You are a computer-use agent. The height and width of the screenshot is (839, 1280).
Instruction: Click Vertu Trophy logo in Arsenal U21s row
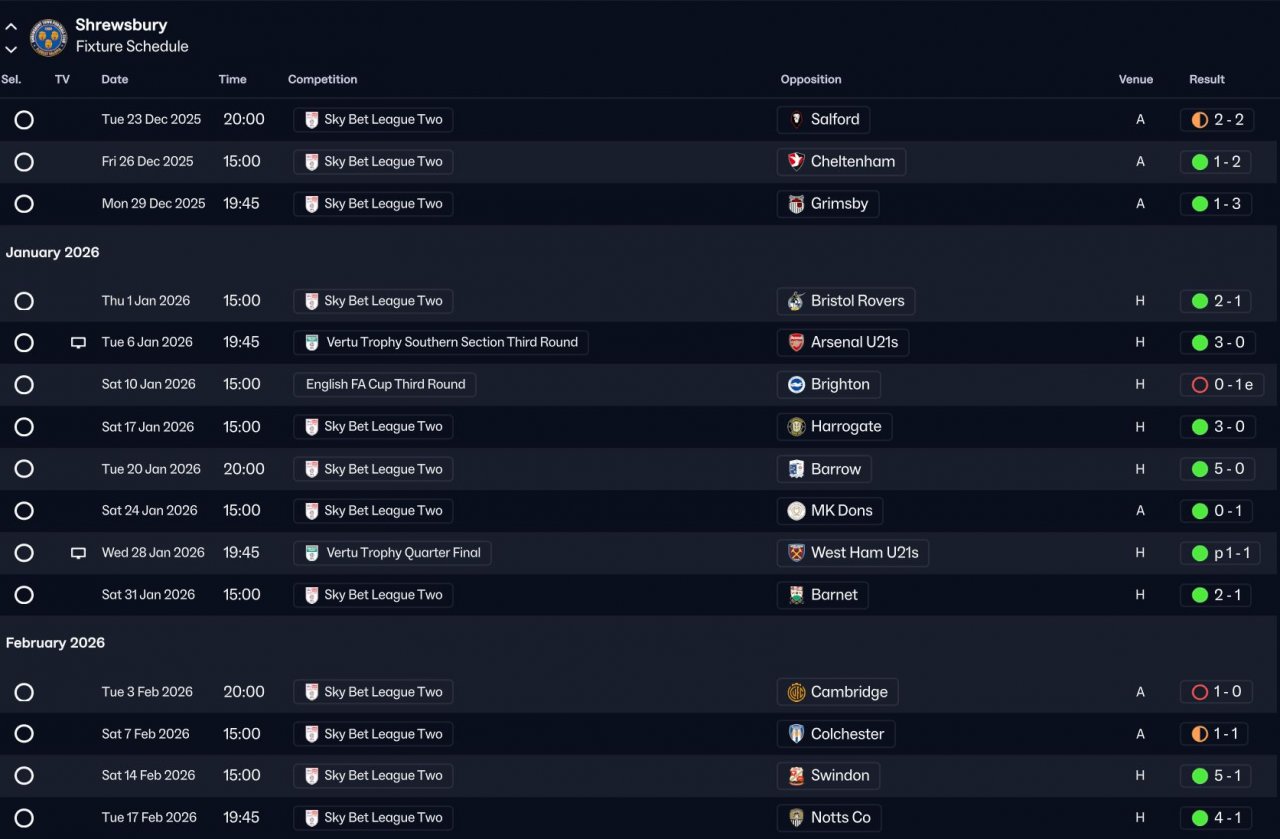click(311, 343)
